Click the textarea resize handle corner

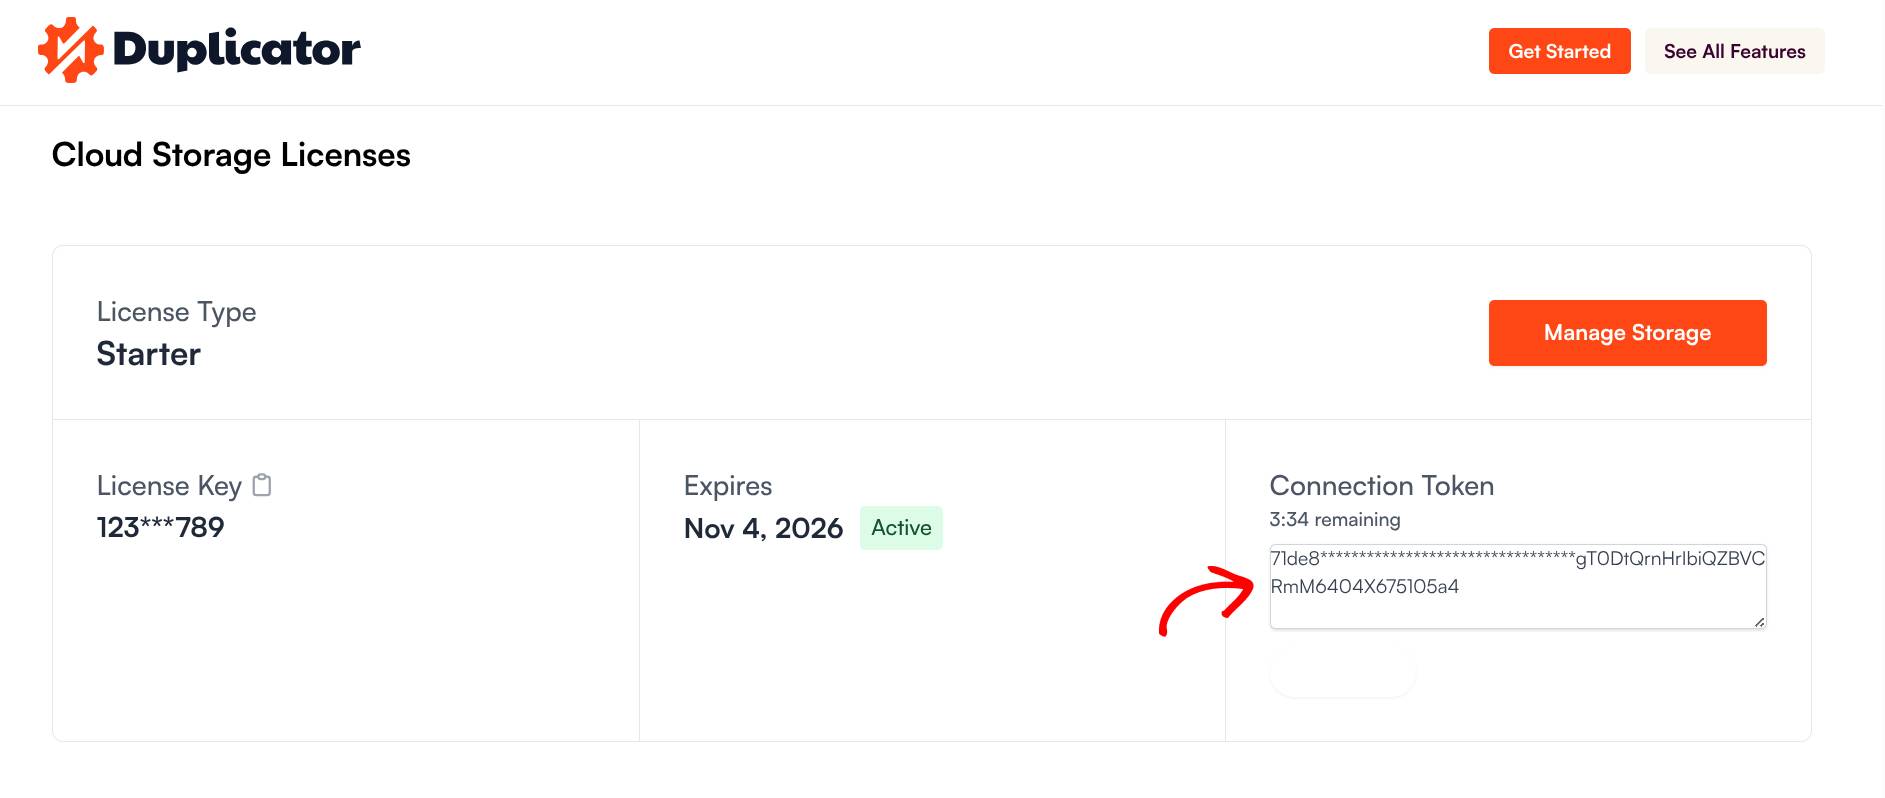coord(1759,622)
